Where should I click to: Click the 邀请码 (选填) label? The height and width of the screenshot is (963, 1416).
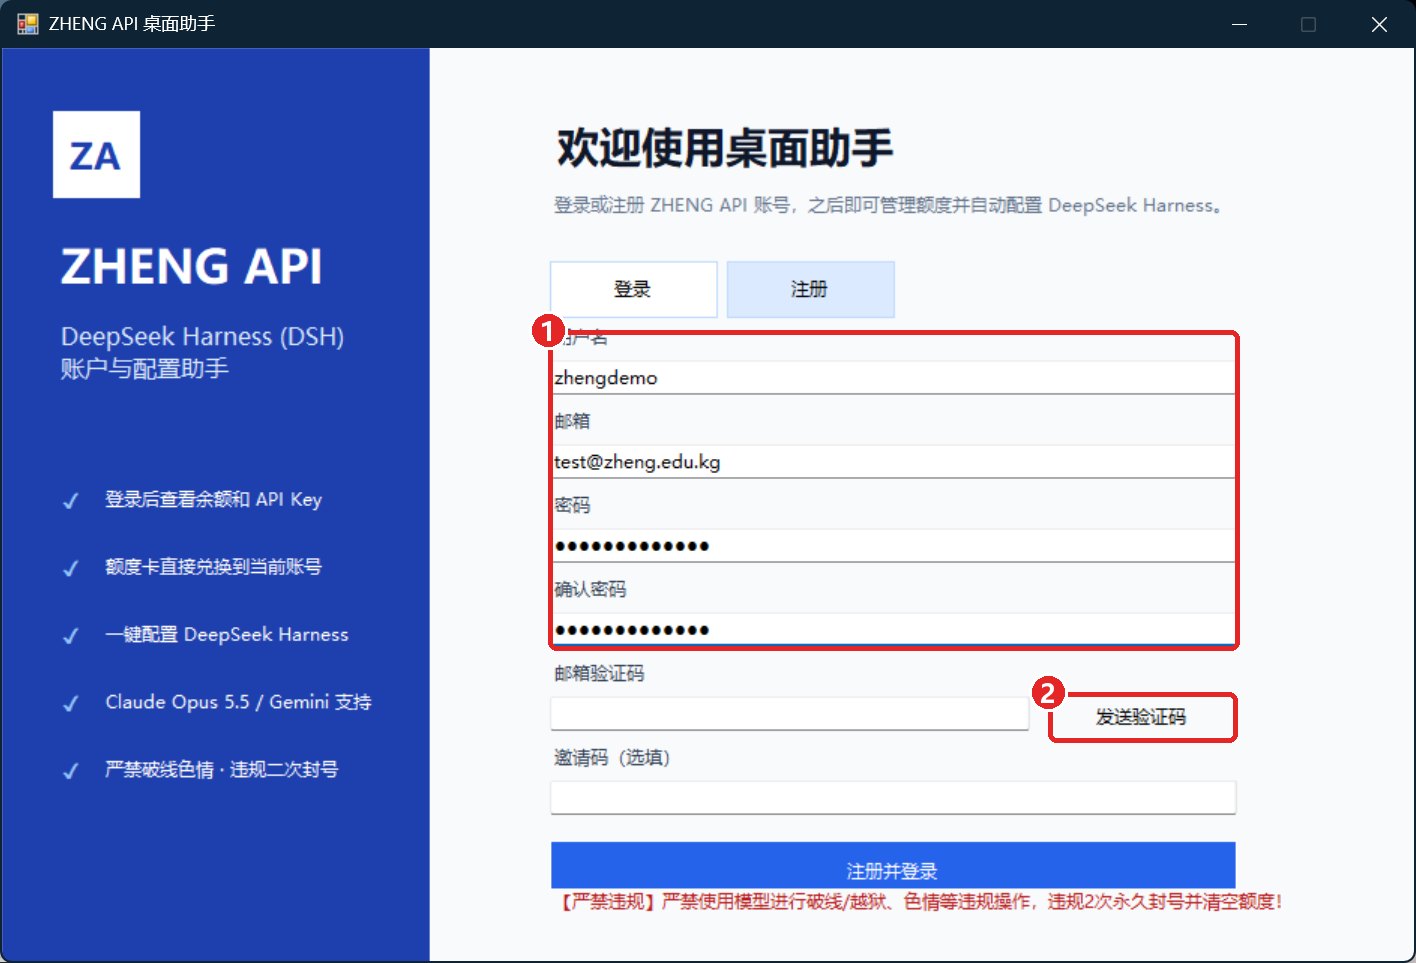click(x=612, y=757)
